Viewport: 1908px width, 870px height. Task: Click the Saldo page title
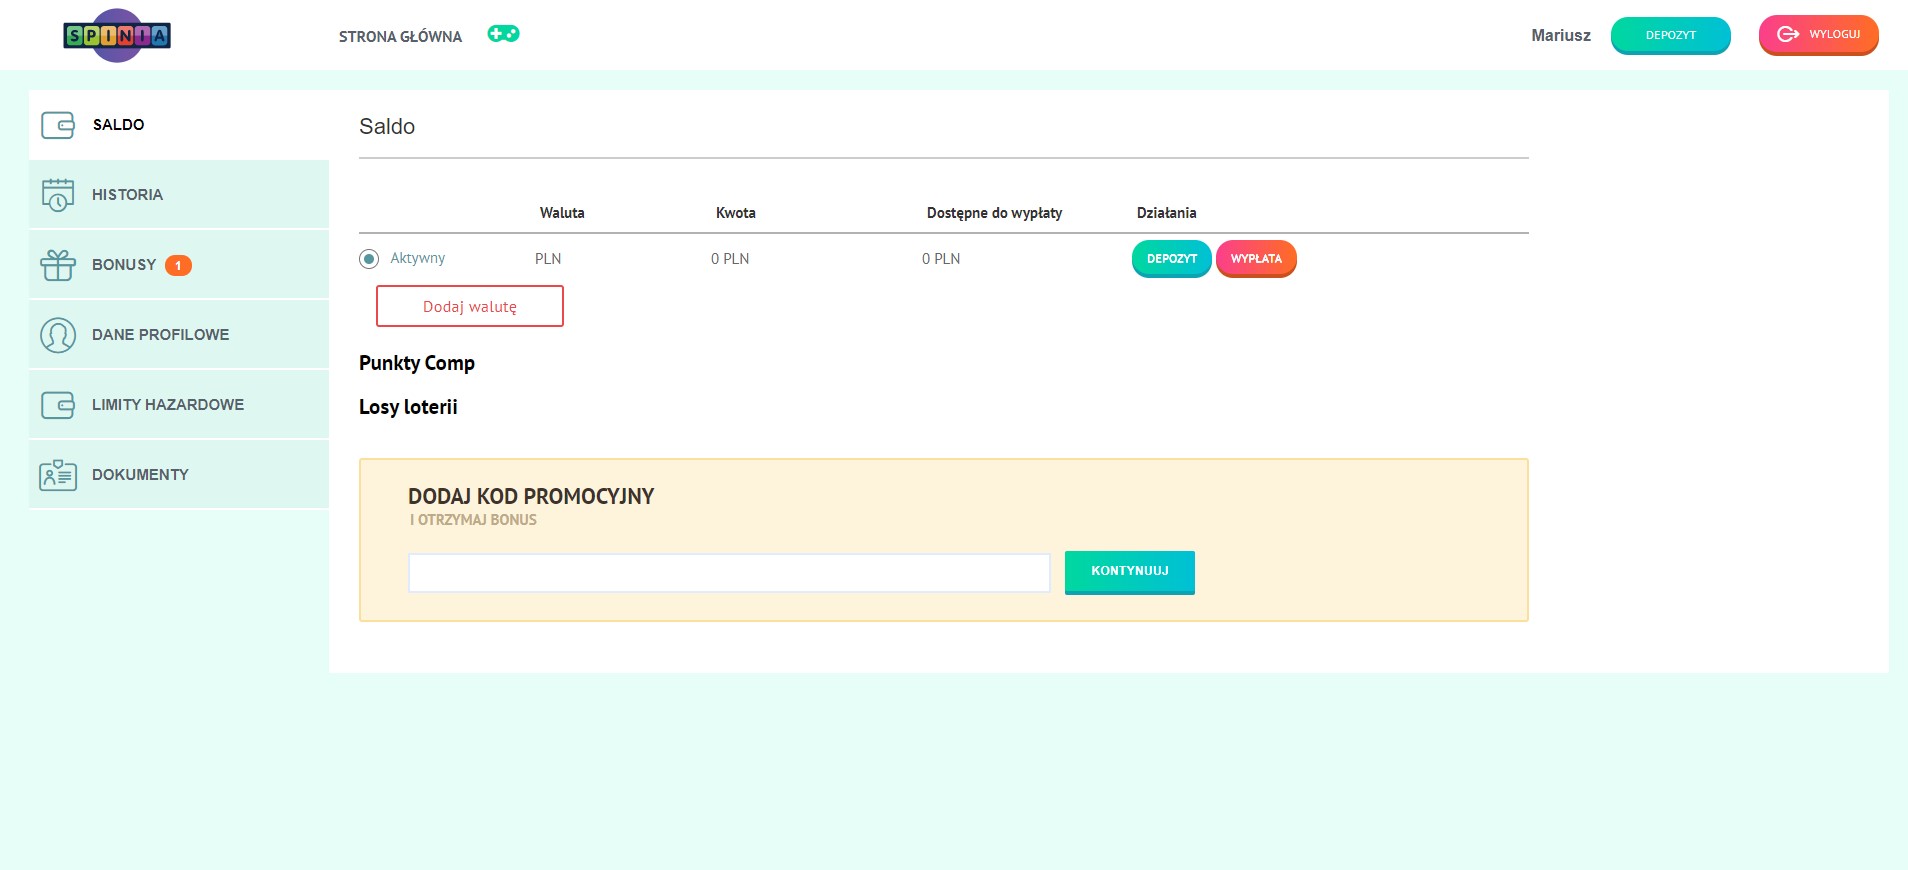pos(387,126)
